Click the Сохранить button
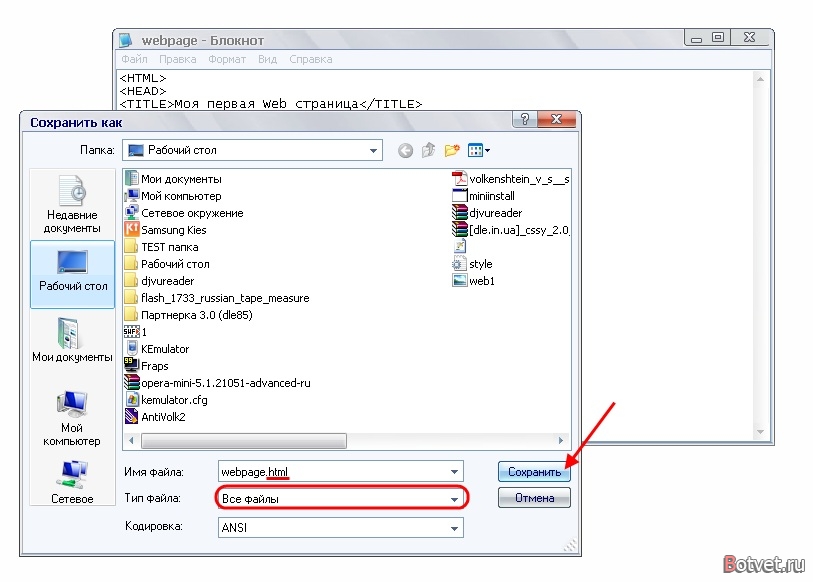Screen dimensions: 813x582 pyautogui.click(x=534, y=472)
